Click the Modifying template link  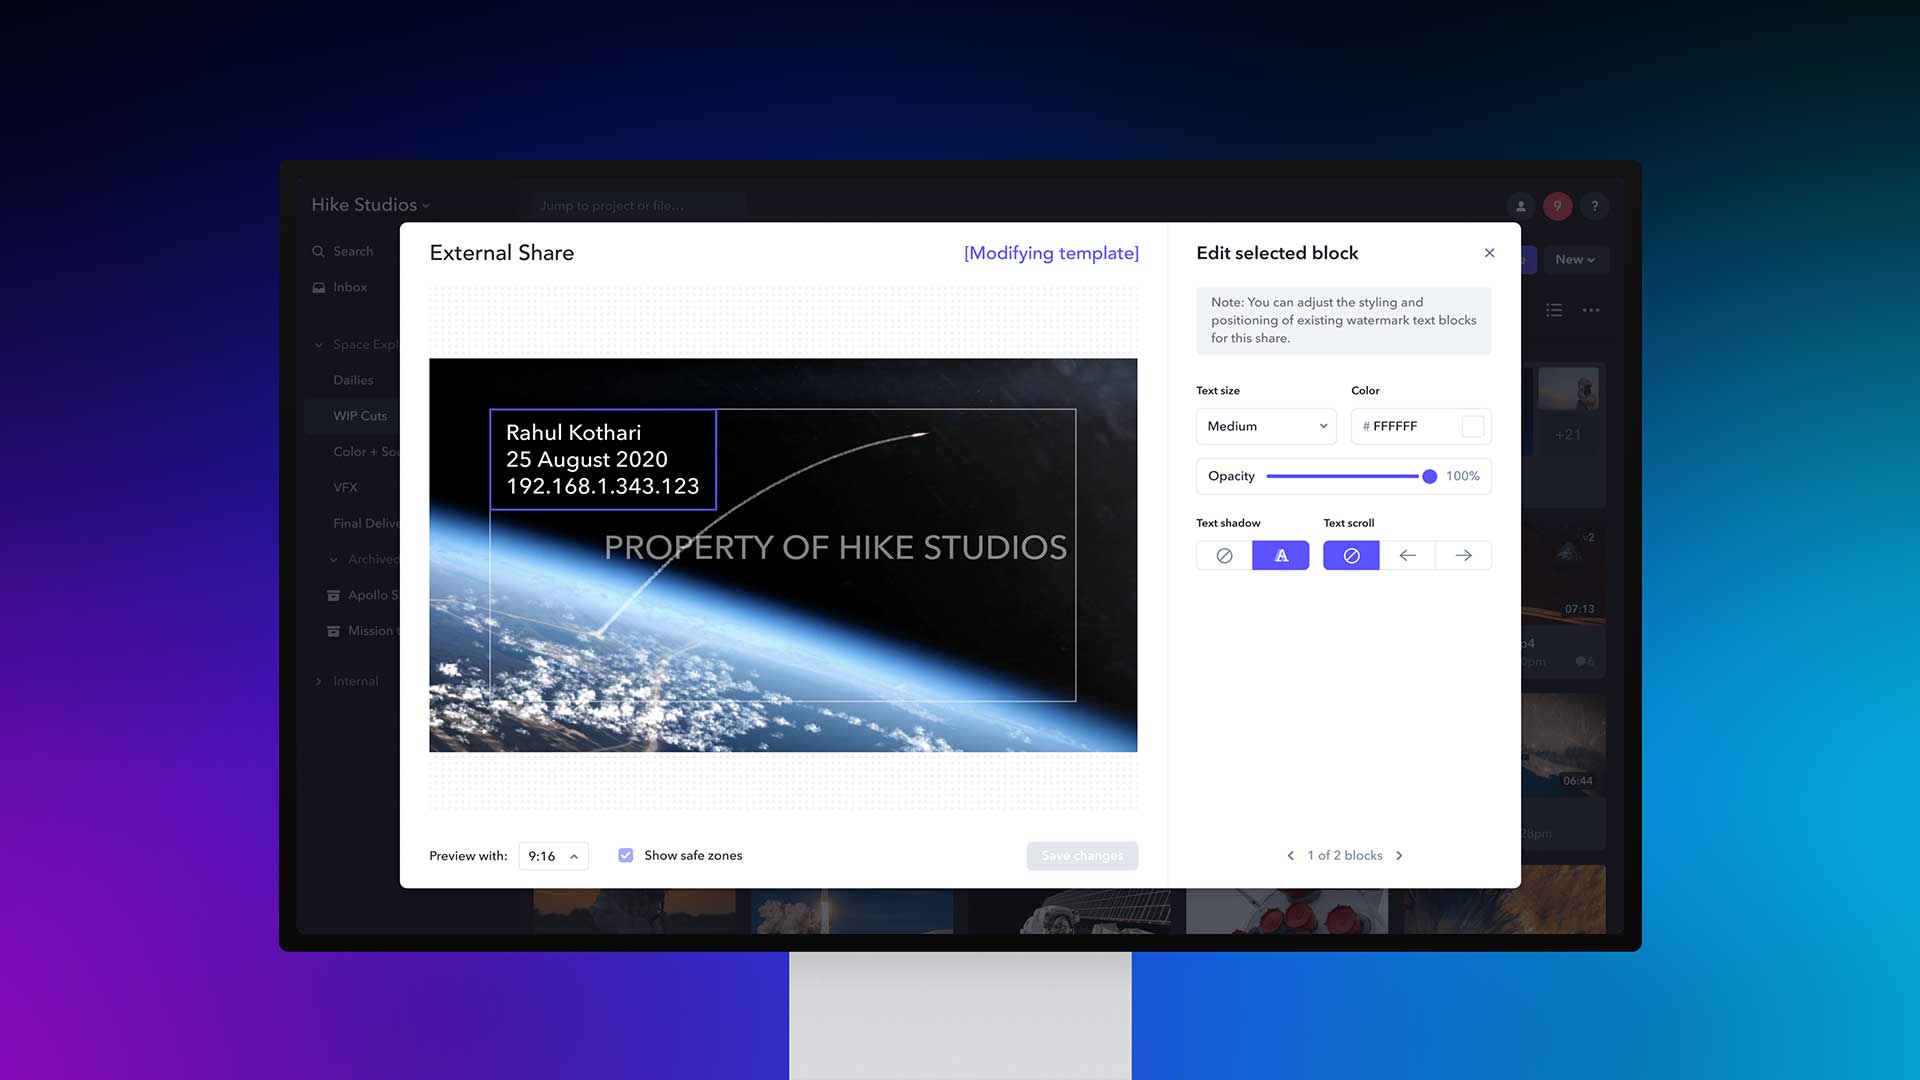coord(1050,253)
